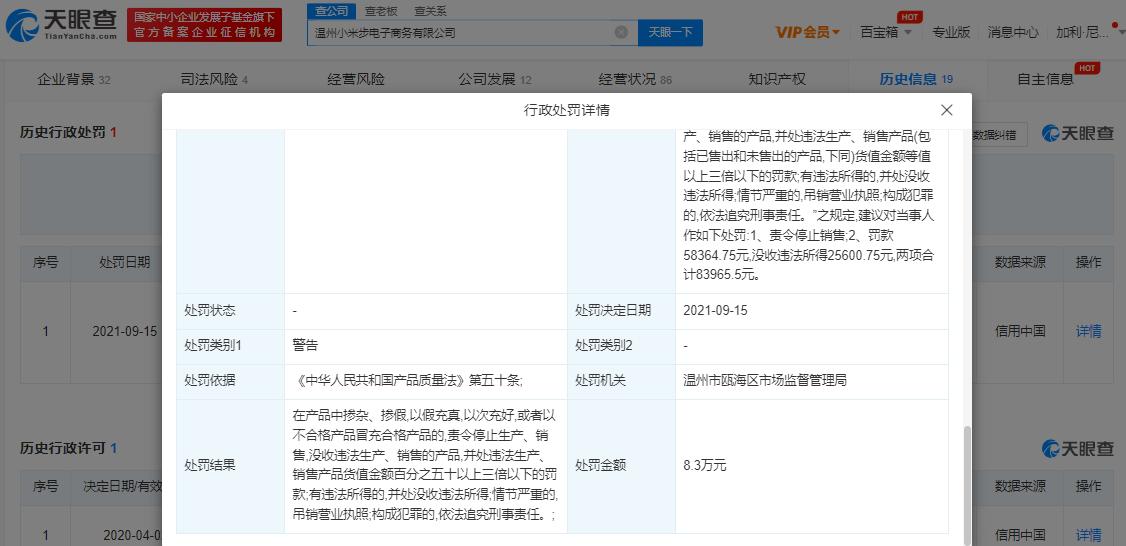Click the dialog vertical scrollbar thumb
The height and width of the screenshot is (546, 1126).
pos(966,485)
